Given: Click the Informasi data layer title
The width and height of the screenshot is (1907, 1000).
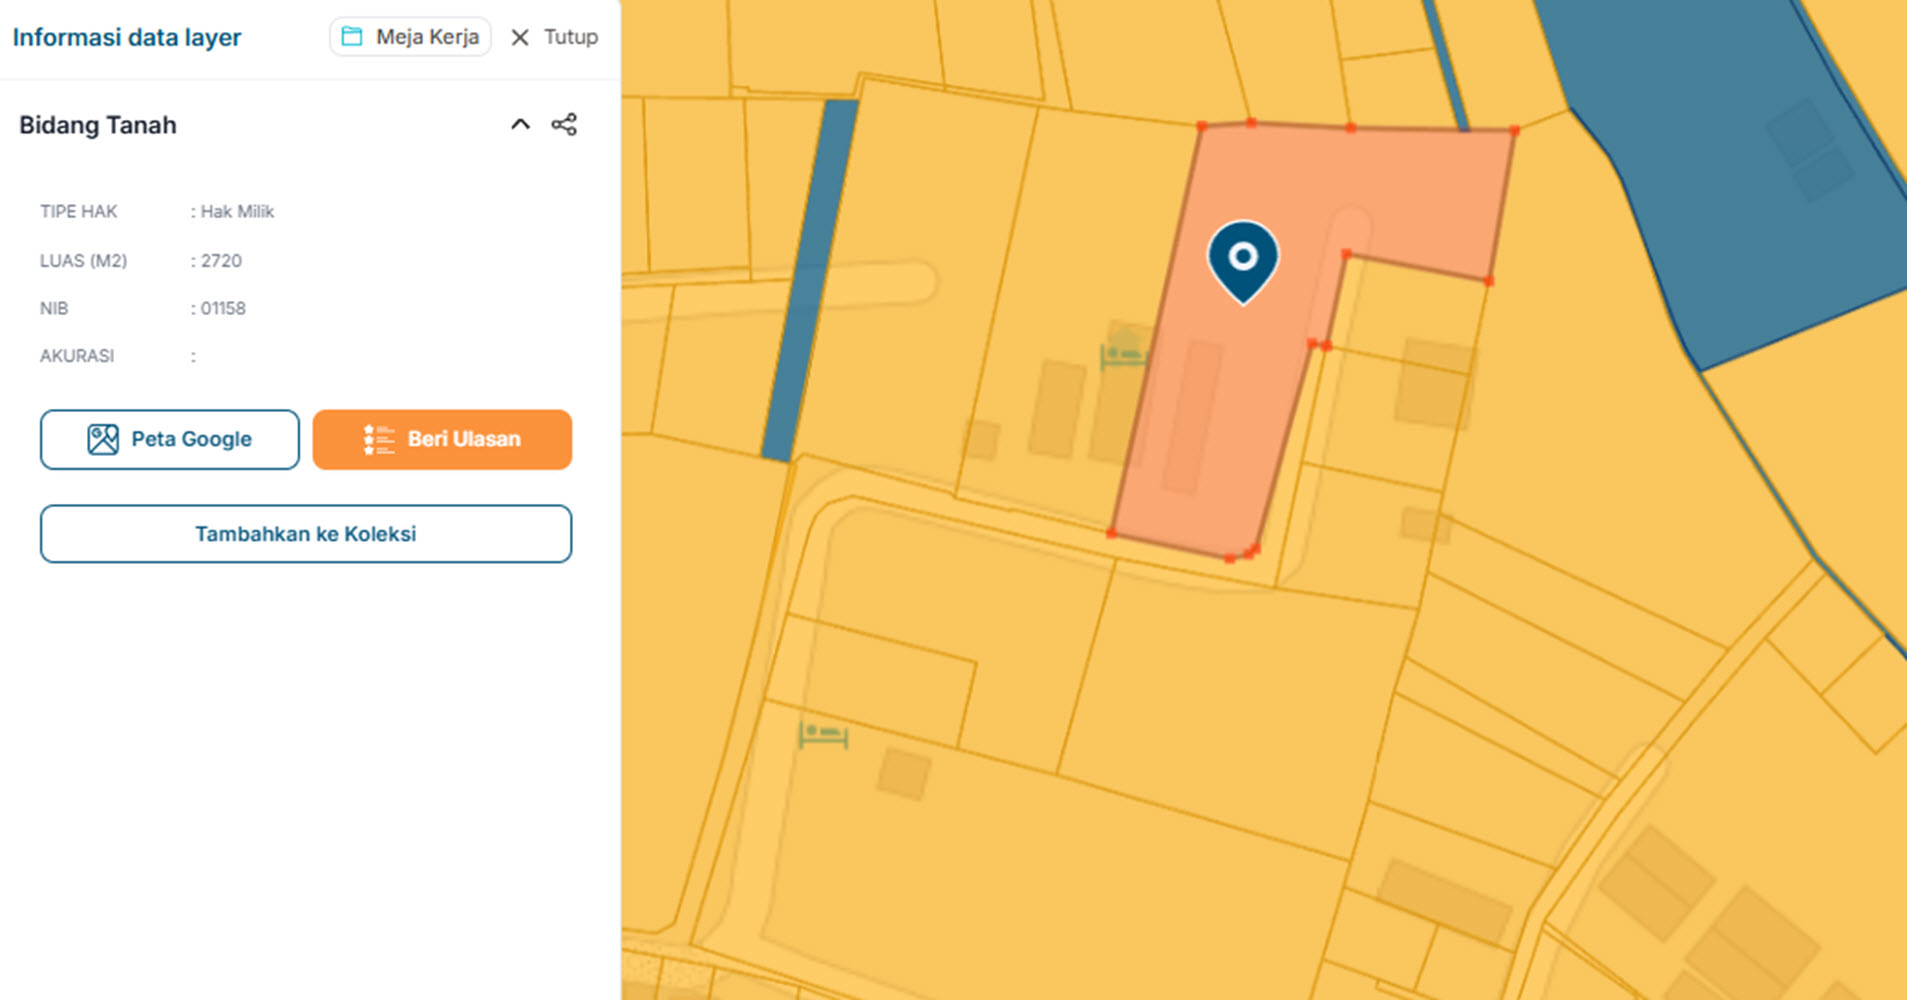Looking at the screenshot, I should click(127, 37).
